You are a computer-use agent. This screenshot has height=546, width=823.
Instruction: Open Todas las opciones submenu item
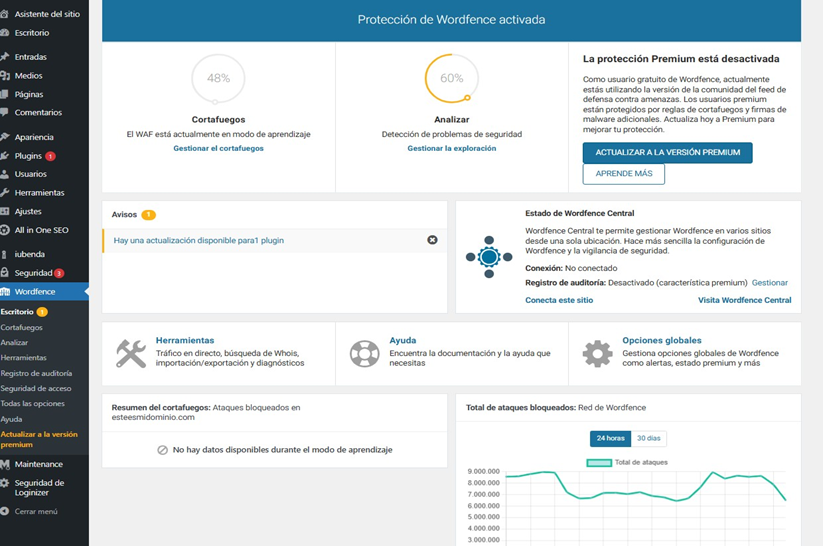[x=33, y=404]
